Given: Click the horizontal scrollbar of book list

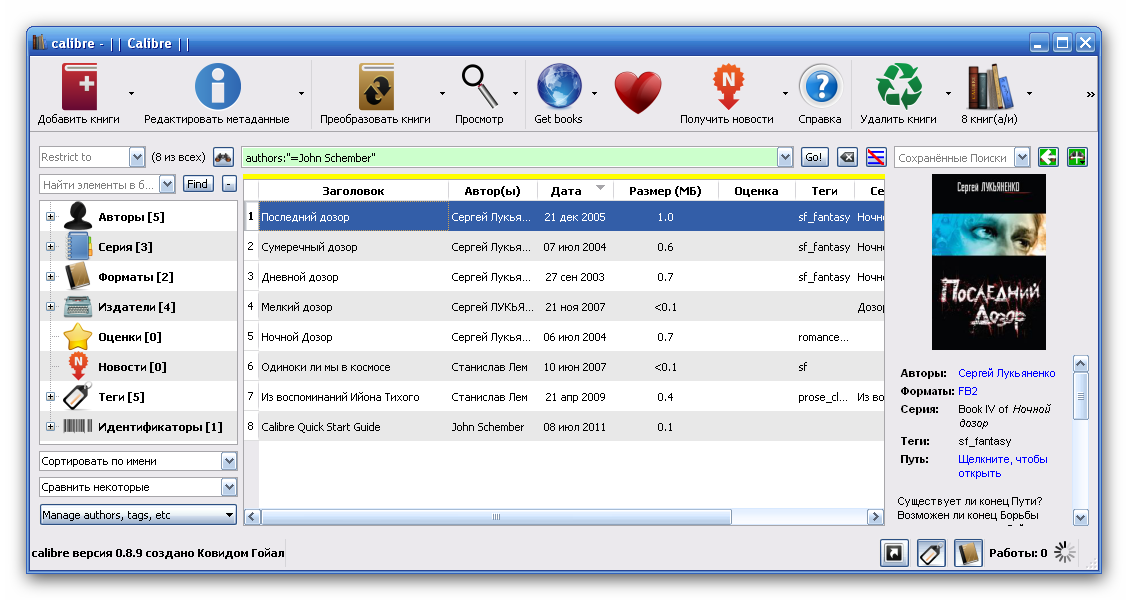Looking at the screenshot, I should [496, 517].
